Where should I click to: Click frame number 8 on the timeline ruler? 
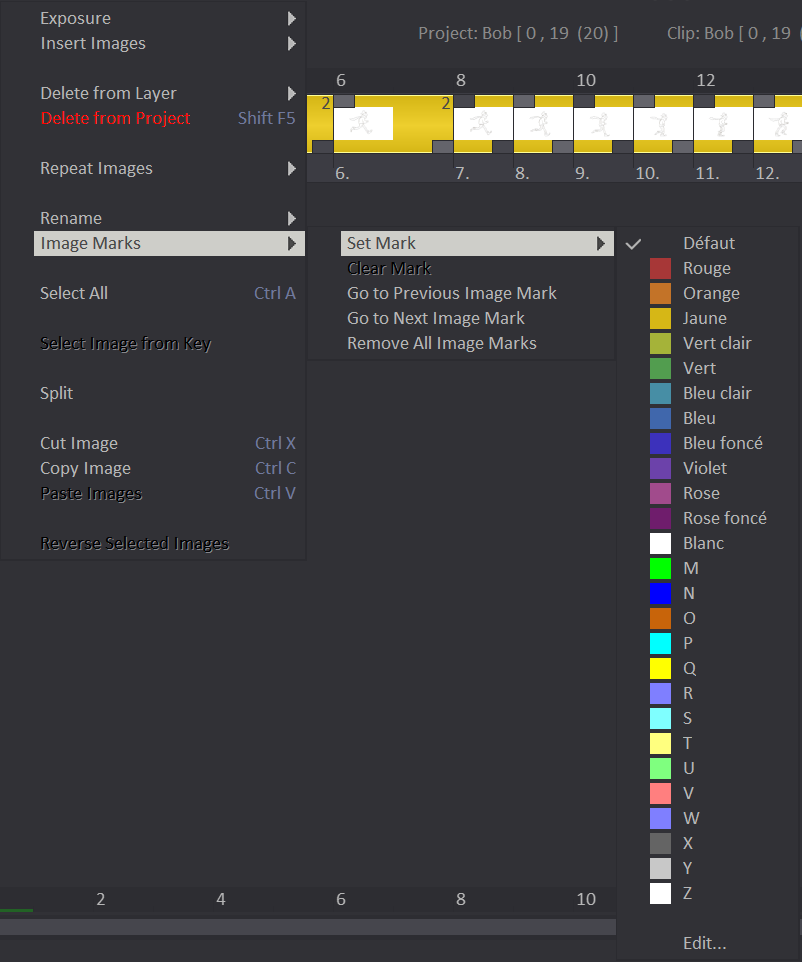(x=461, y=80)
